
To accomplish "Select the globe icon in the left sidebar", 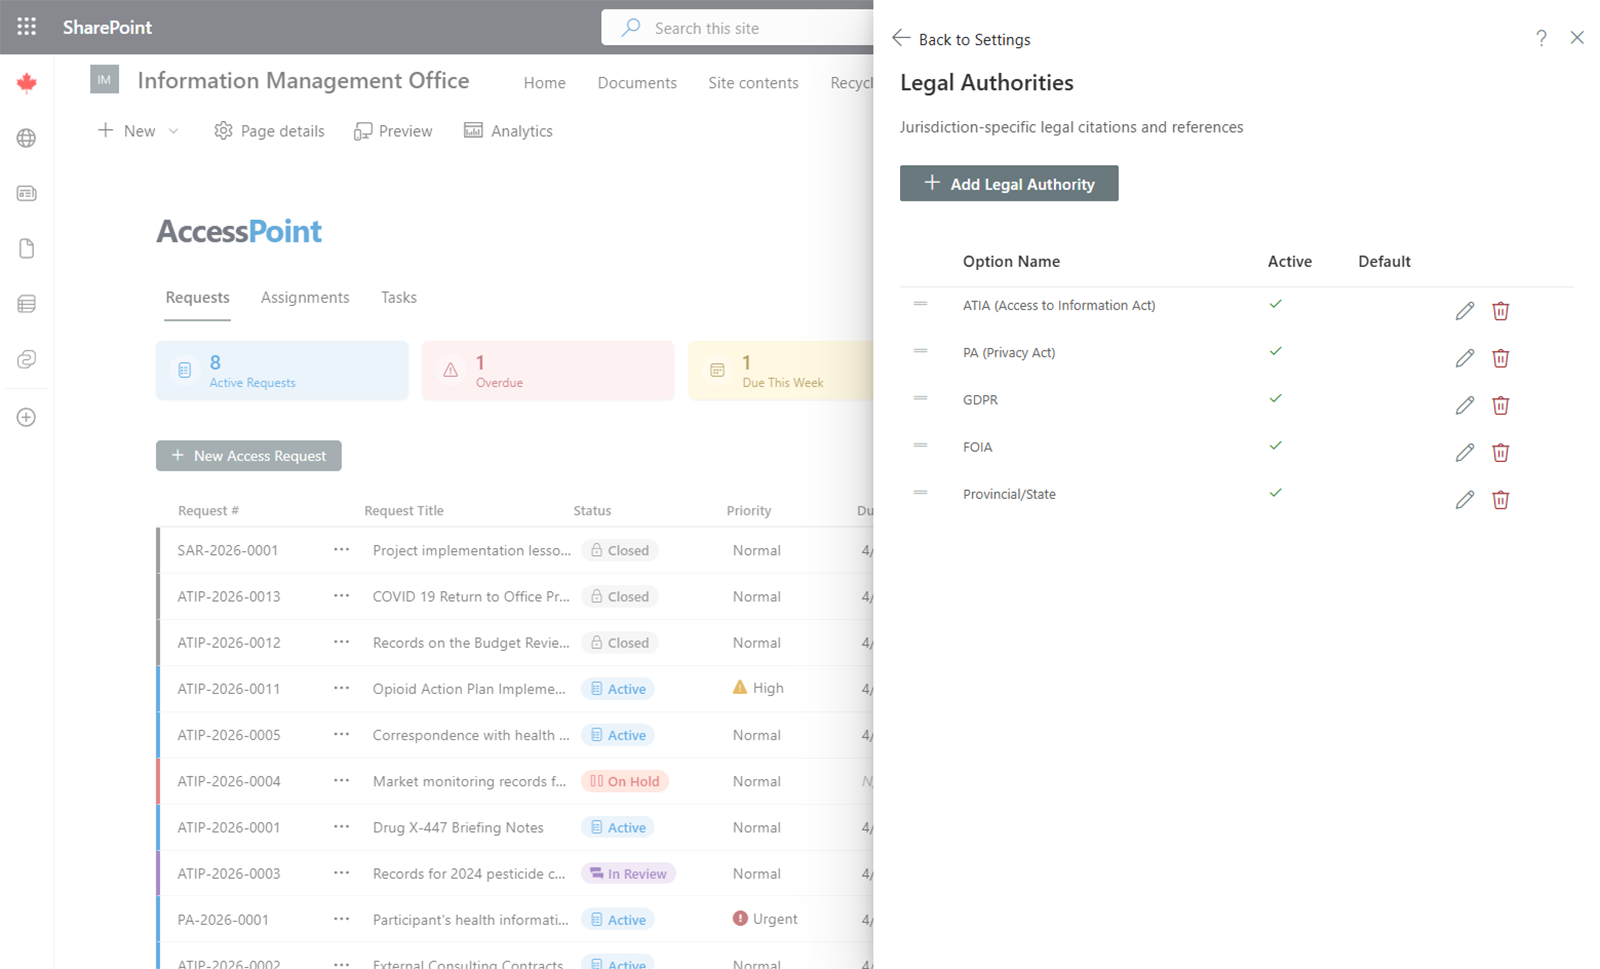I will click(x=26, y=138).
